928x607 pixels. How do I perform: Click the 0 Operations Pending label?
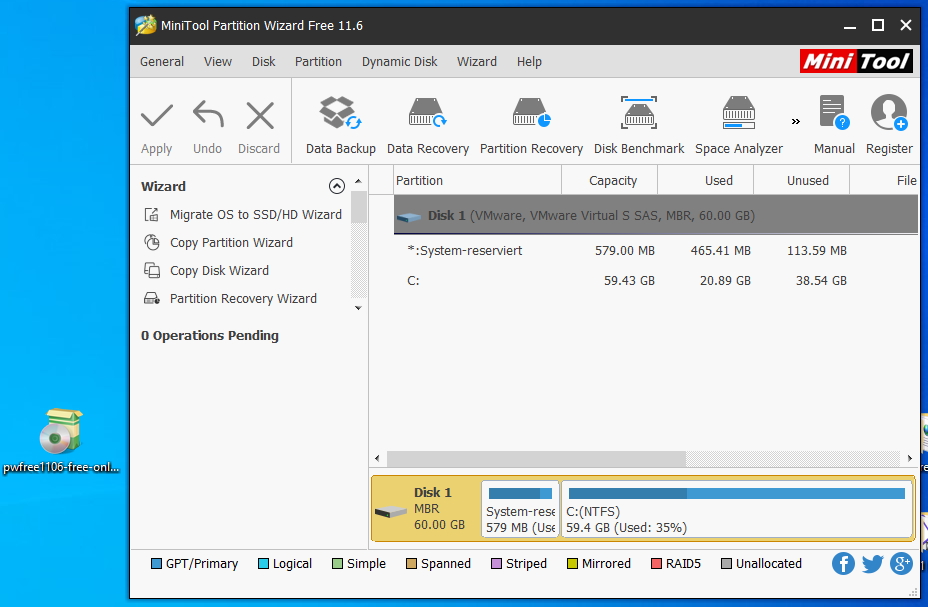(210, 335)
